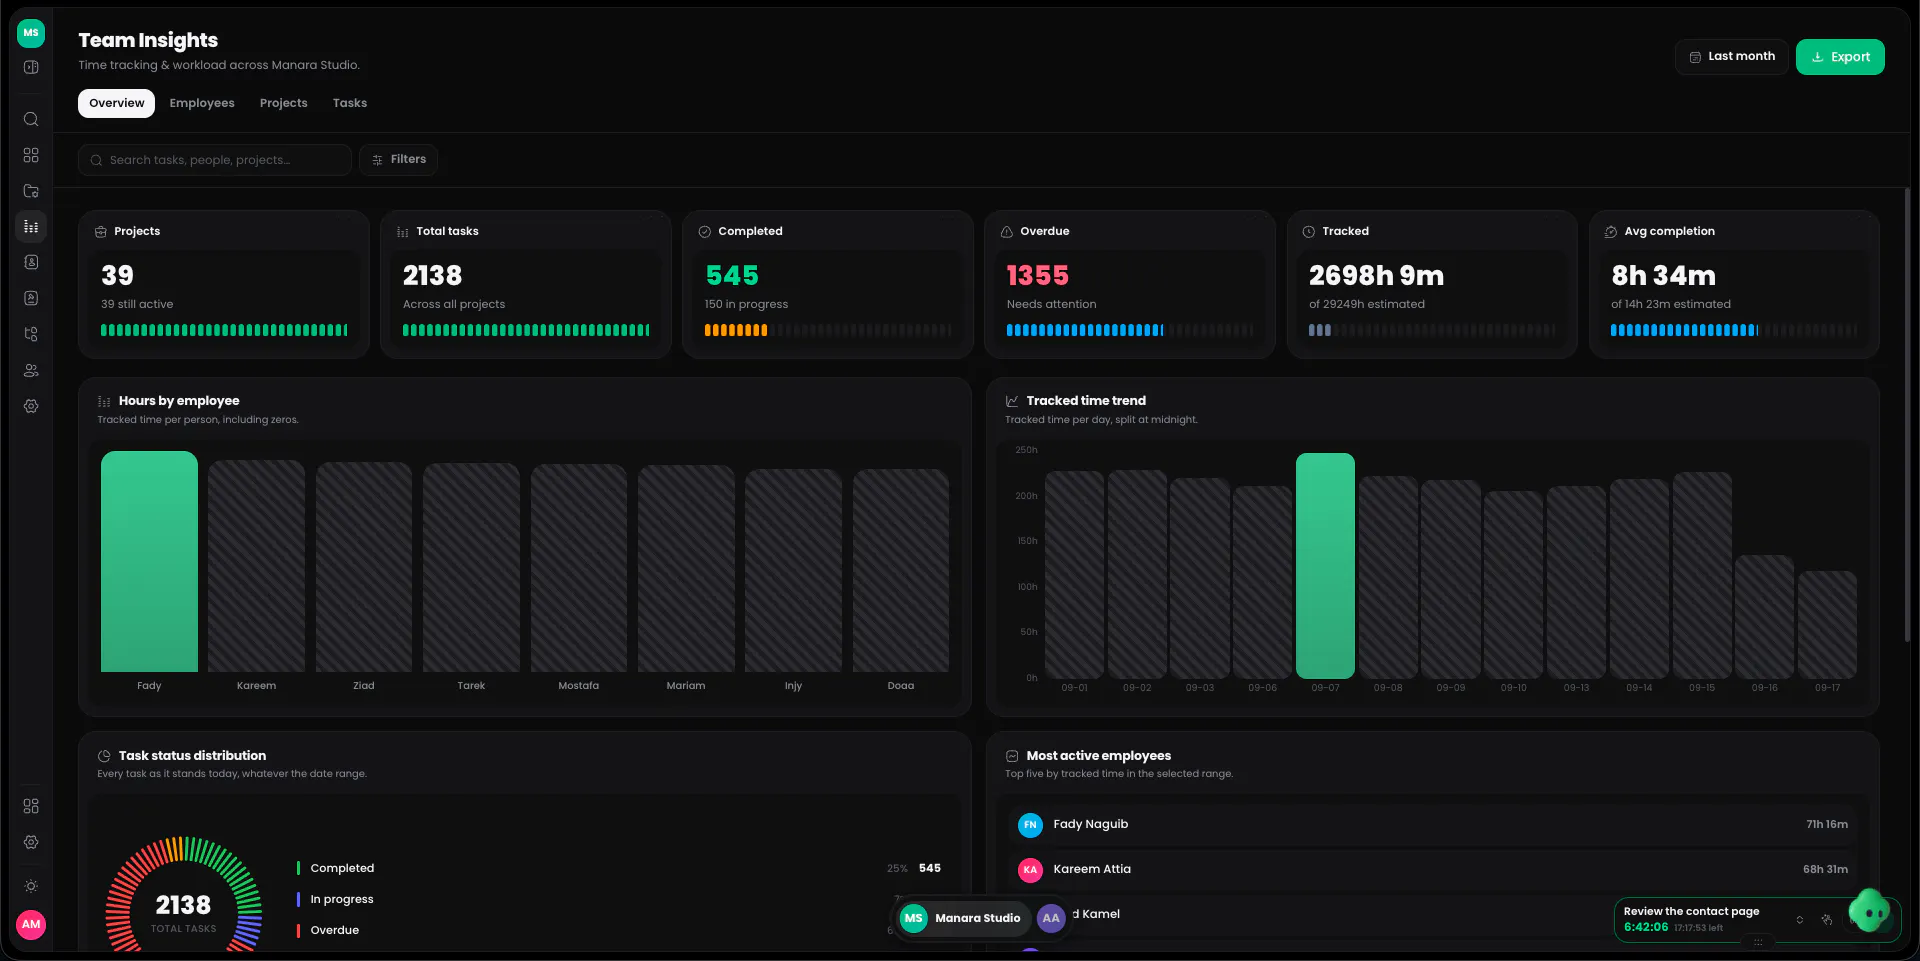
Task: Open the dashboard grid icon in the sidebar
Action: 31,155
